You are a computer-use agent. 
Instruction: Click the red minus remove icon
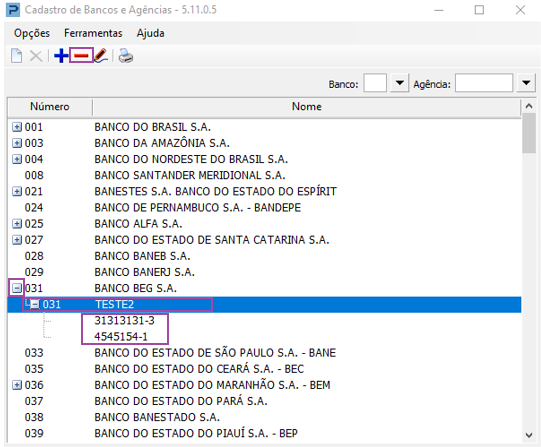tap(81, 56)
